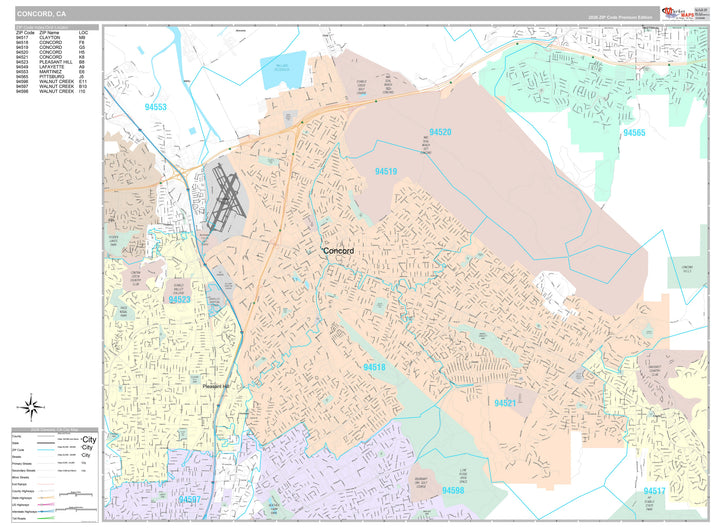Click the lower scale bar in the legend

click(x=76, y=509)
